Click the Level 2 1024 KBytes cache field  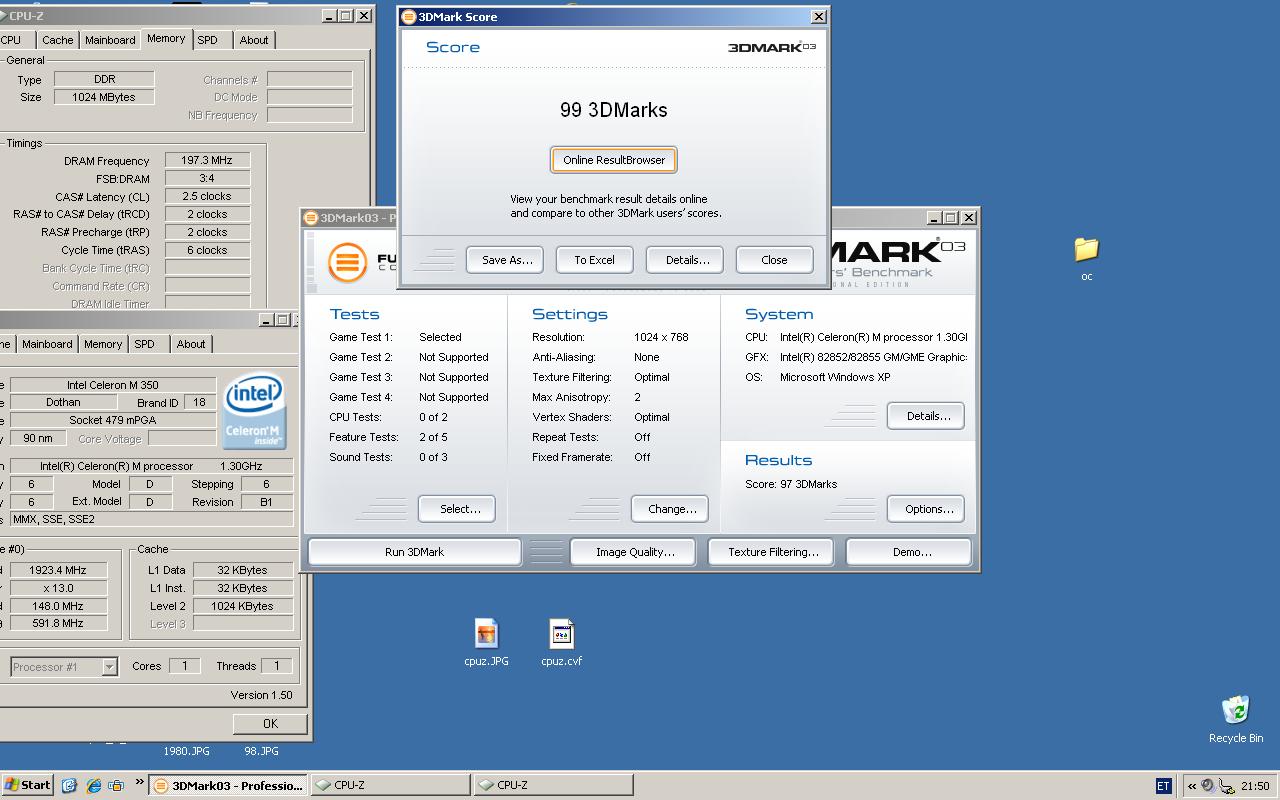pyautogui.click(x=243, y=606)
